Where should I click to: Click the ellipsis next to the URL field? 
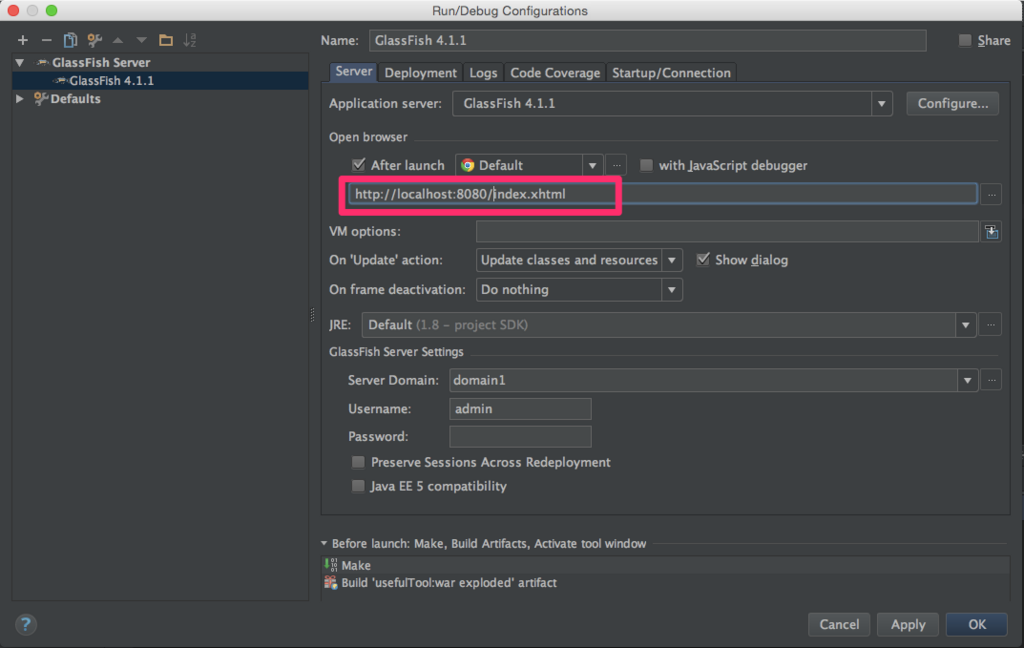tap(991, 194)
